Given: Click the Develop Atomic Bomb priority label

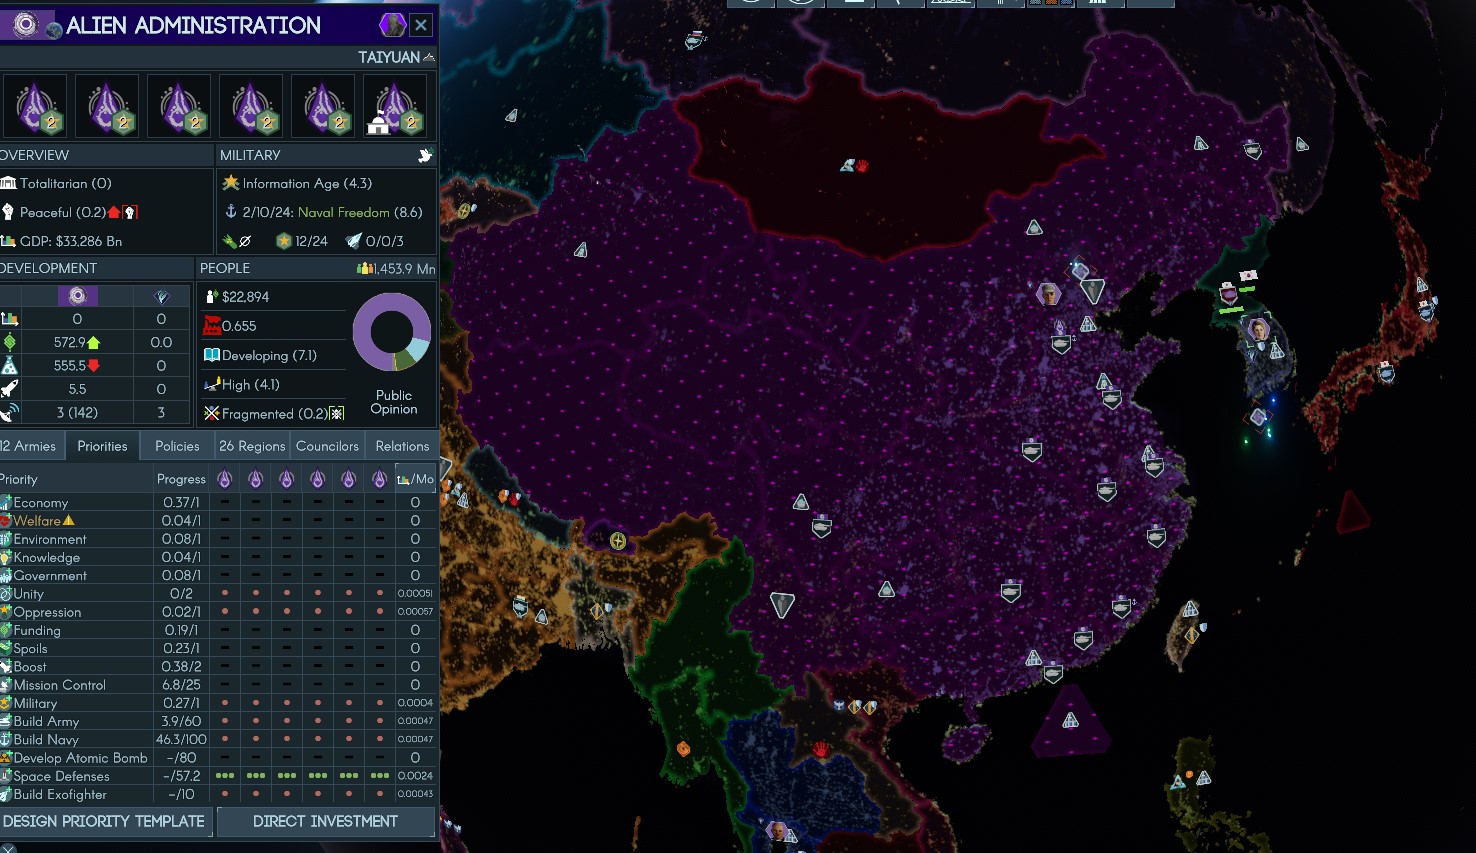Looking at the screenshot, I should coord(80,758).
